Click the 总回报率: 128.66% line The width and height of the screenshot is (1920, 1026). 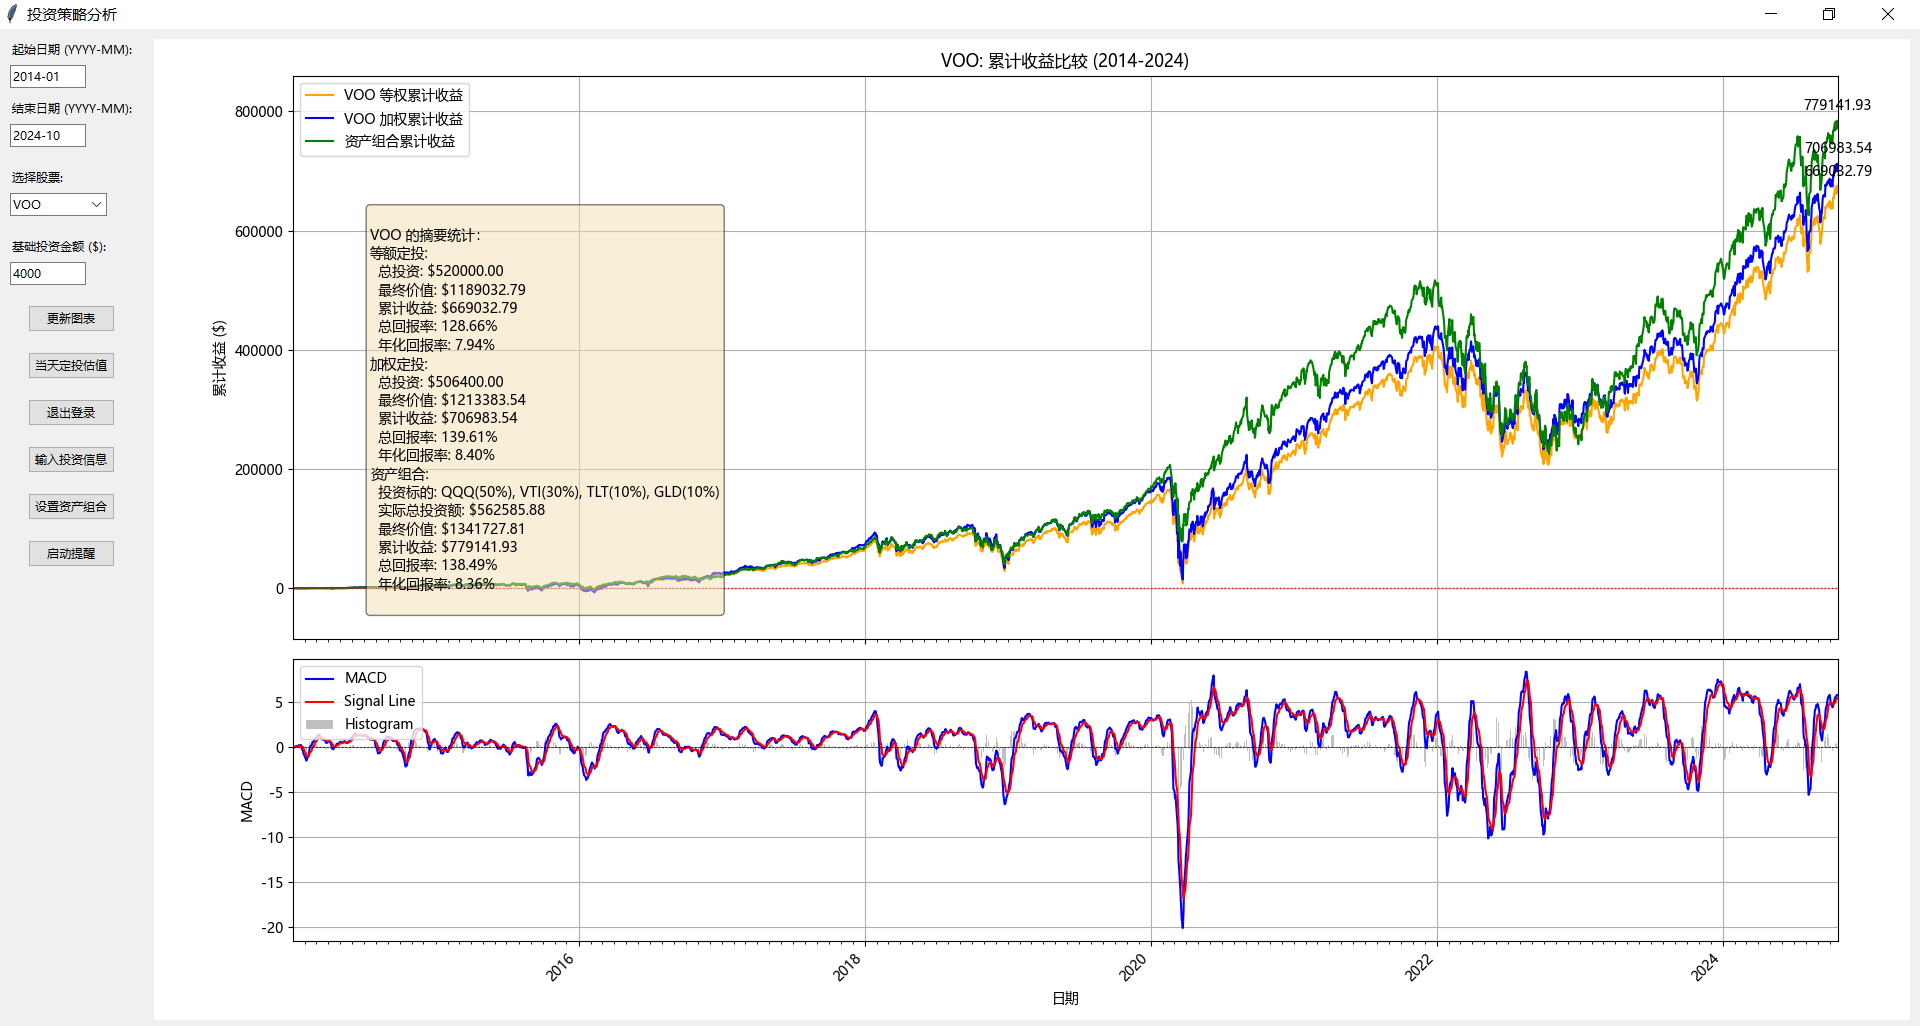pyautogui.click(x=438, y=326)
